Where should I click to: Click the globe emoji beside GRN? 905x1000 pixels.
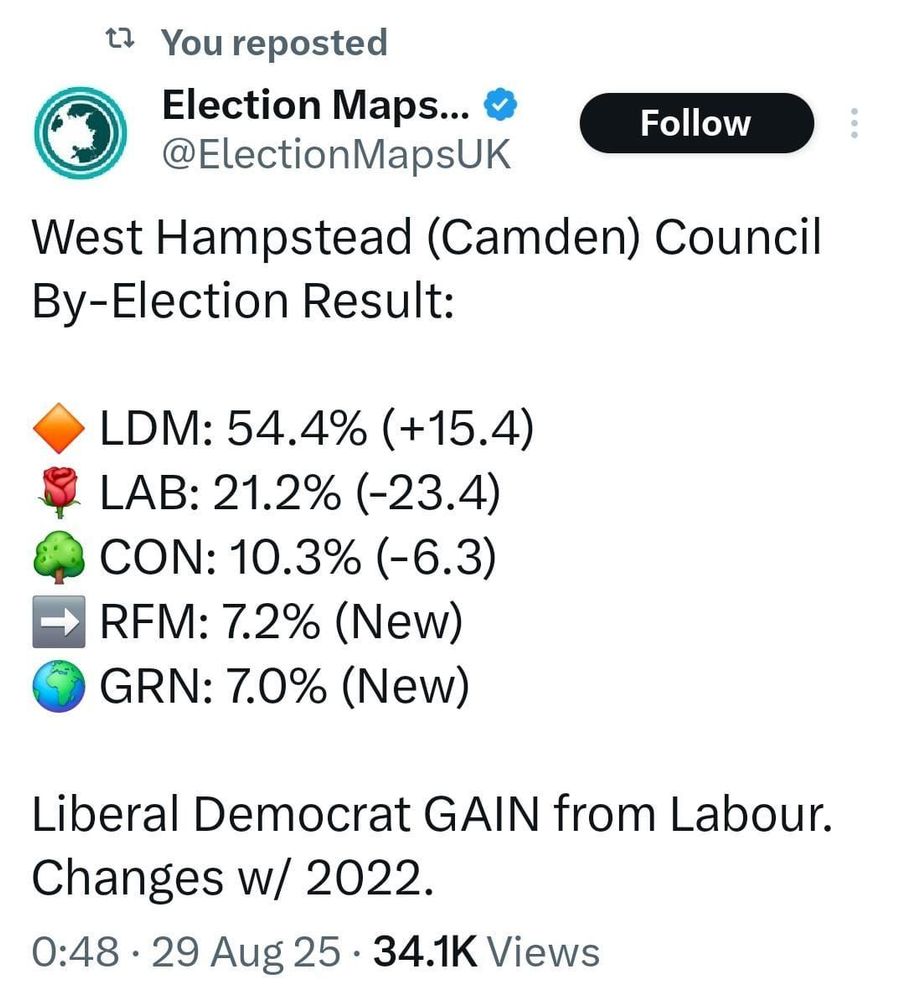[60, 687]
